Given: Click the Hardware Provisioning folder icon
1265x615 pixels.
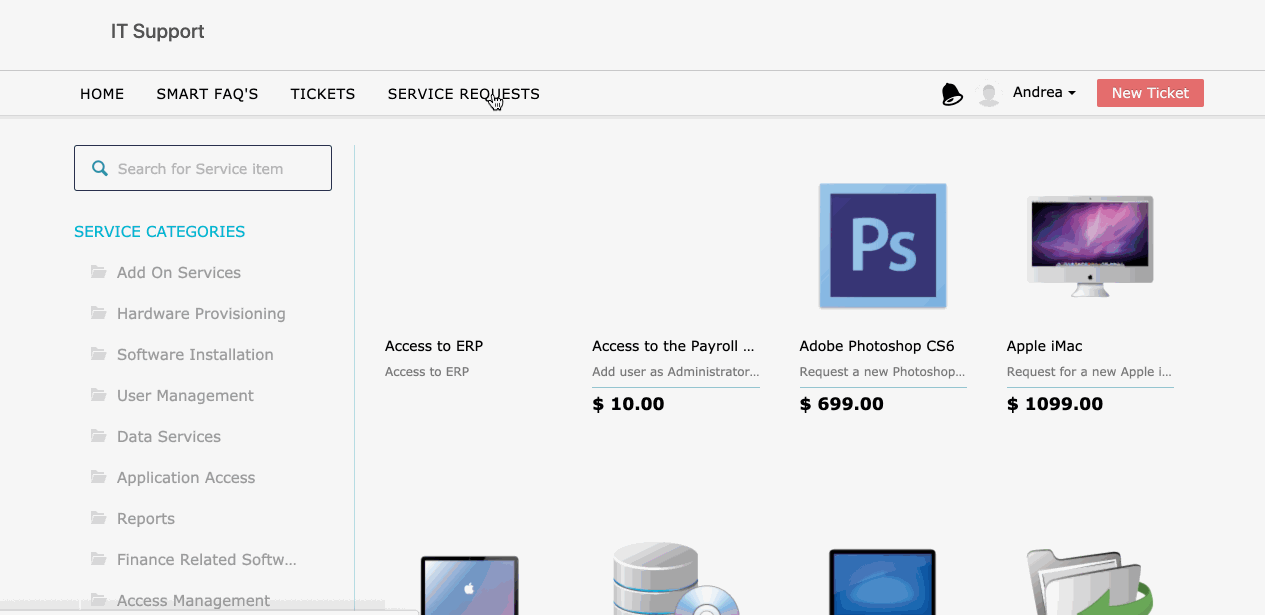Looking at the screenshot, I should click(x=98, y=313).
